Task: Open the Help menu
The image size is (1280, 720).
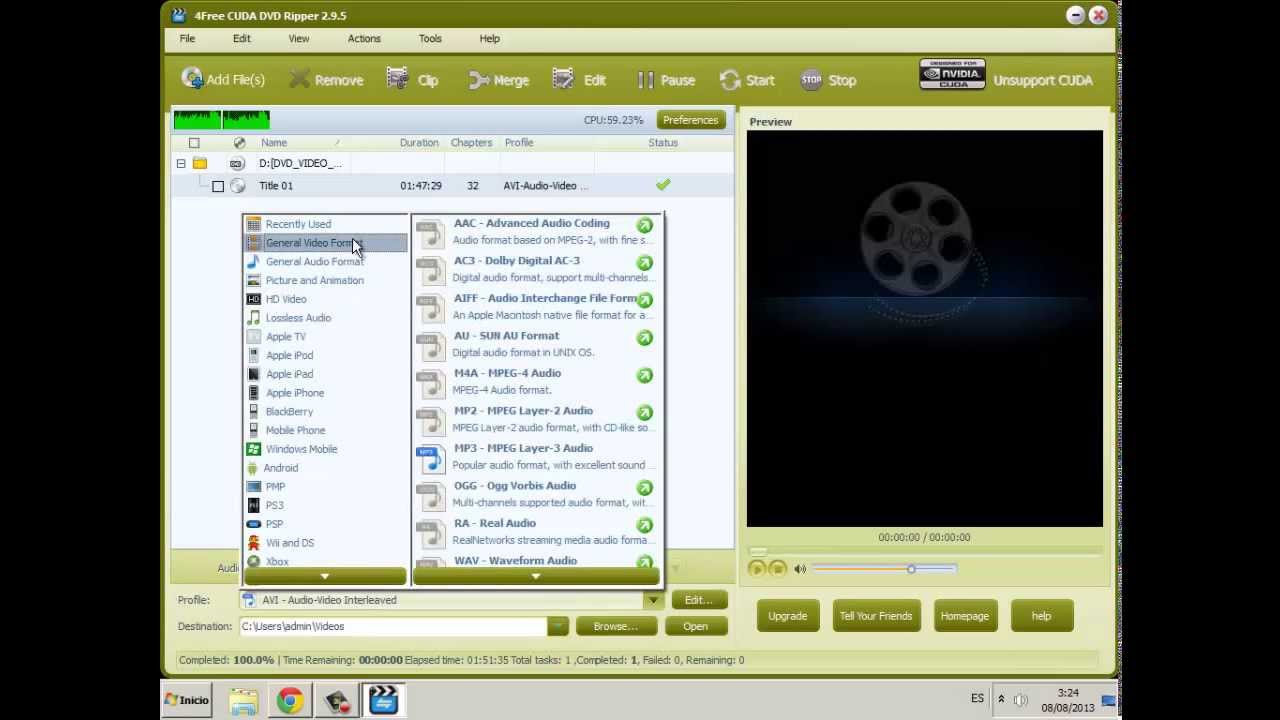Action: pos(489,38)
